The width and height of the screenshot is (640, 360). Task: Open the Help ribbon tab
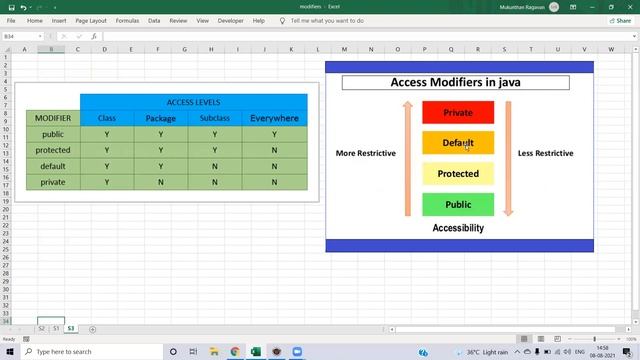pos(258,20)
